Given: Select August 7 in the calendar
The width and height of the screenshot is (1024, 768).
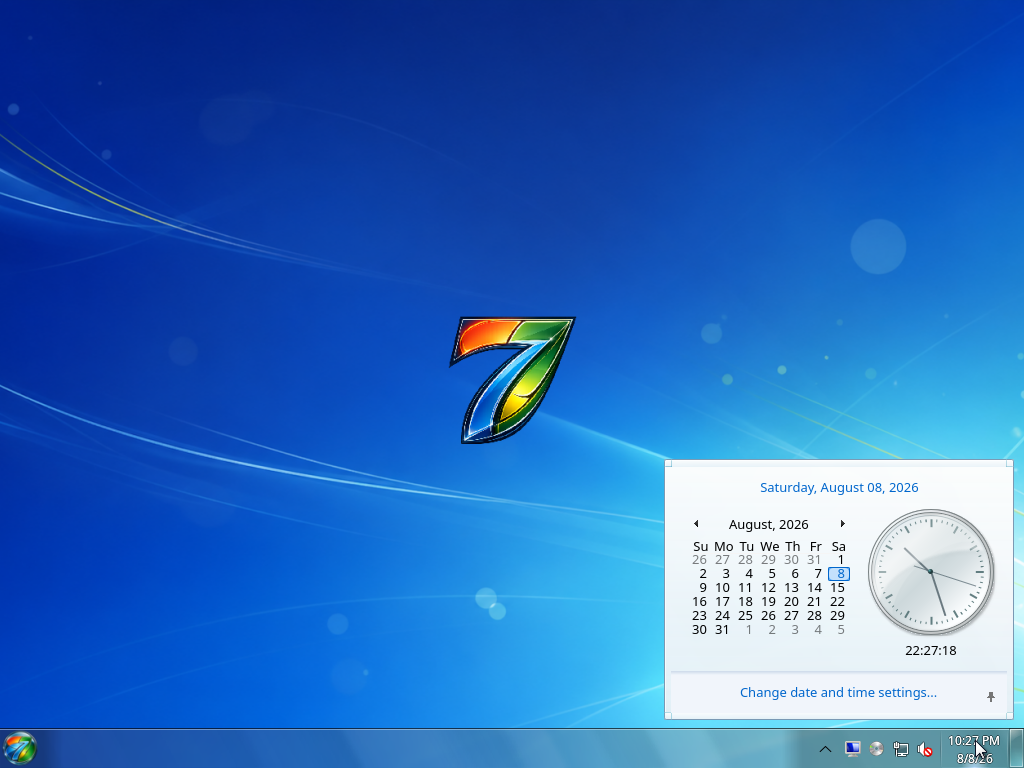Looking at the screenshot, I should tap(818, 574).
